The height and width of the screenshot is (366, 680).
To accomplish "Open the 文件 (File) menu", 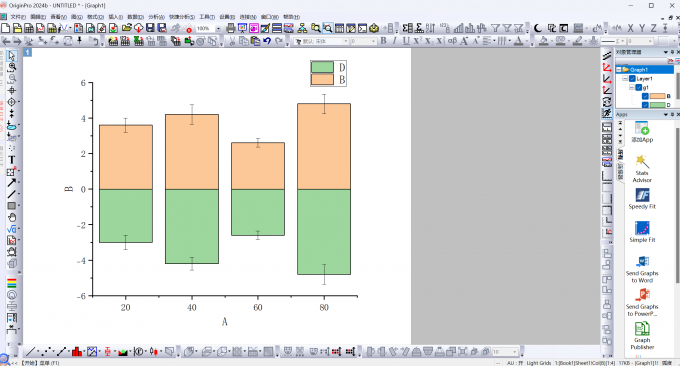I will click(18, 17).
